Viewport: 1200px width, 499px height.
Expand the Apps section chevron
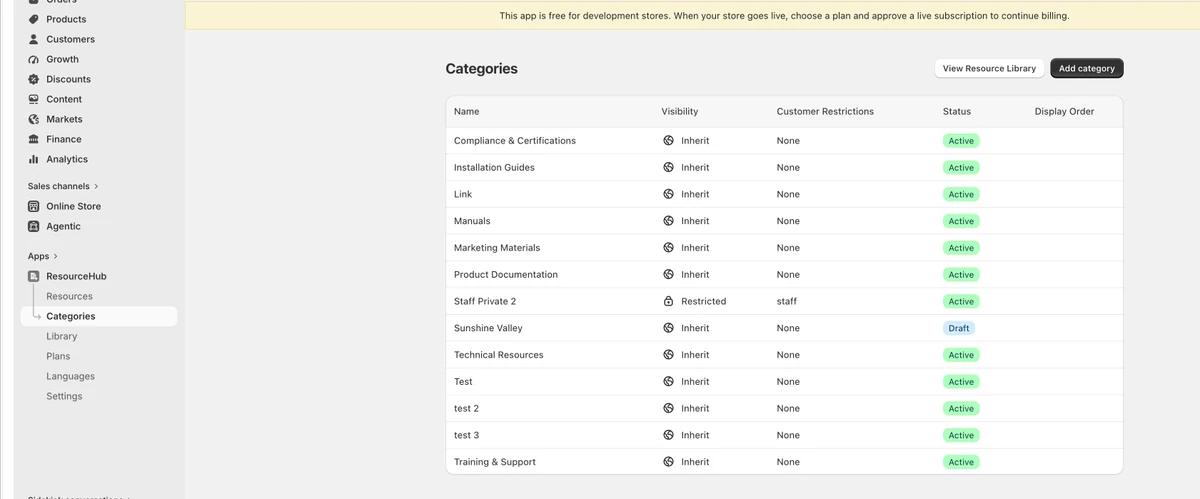56,256
